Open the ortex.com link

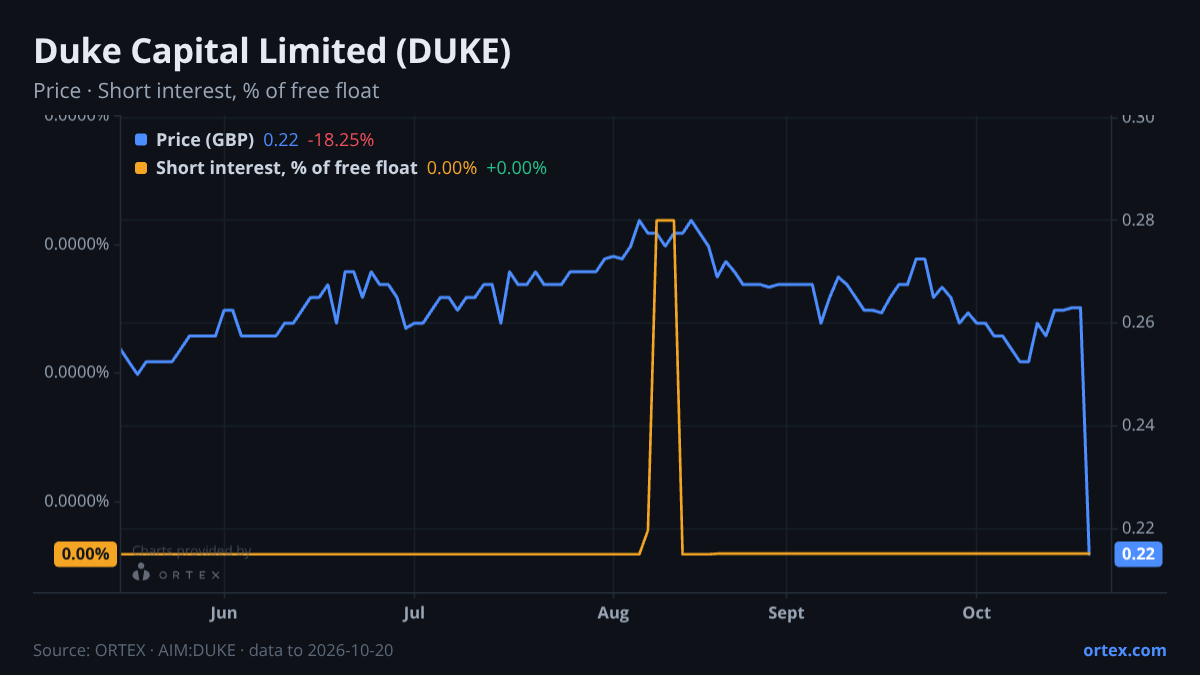[x=1124, y=650]
